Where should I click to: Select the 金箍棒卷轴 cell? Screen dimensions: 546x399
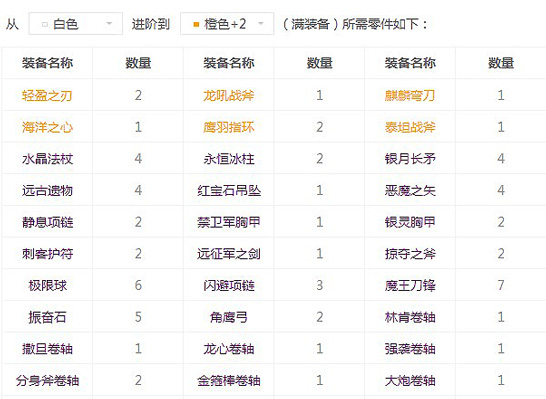[x=229, y=380]
